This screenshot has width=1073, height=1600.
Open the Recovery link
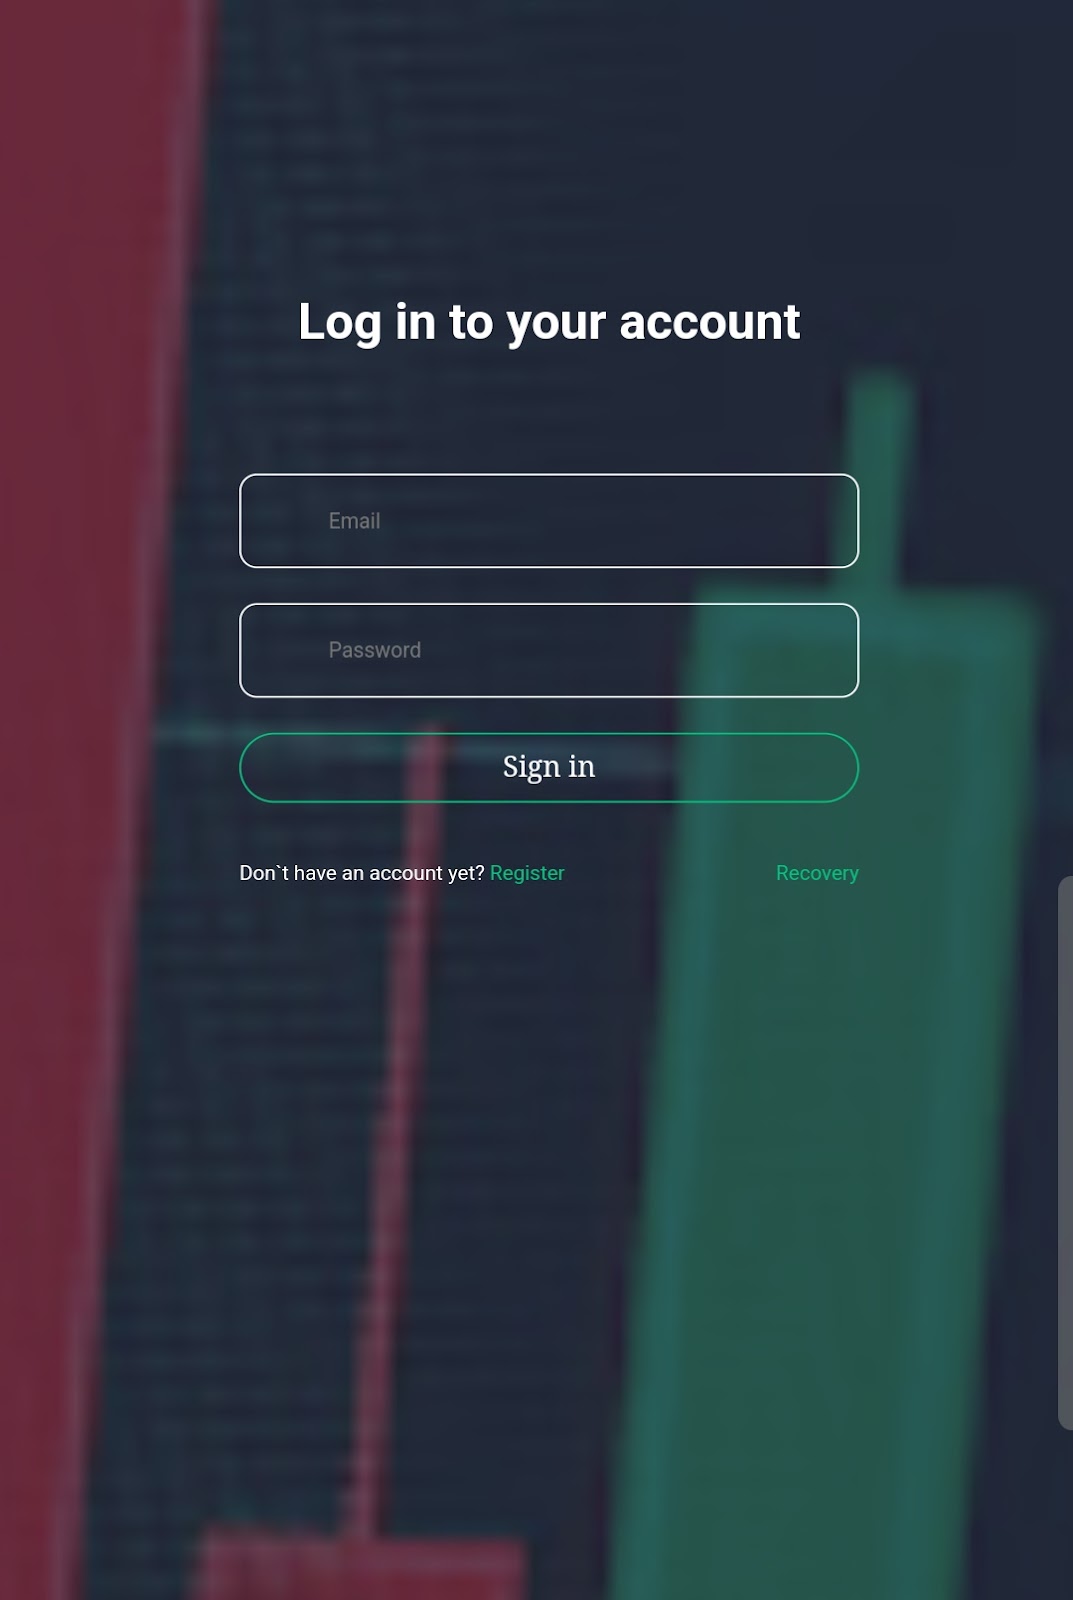click(x=817, y=873)
